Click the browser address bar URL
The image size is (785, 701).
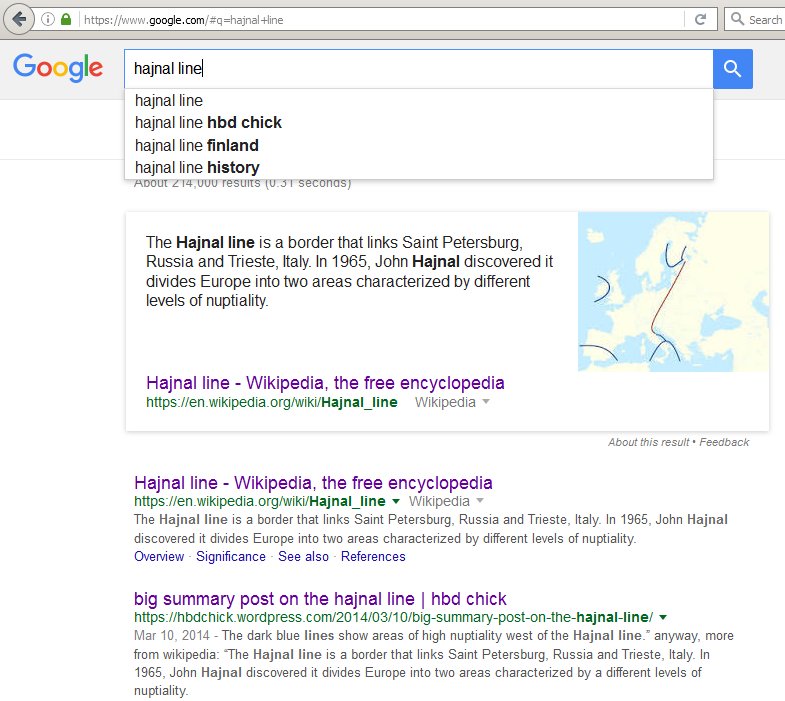pyautogui.click(x=183, y=20)
